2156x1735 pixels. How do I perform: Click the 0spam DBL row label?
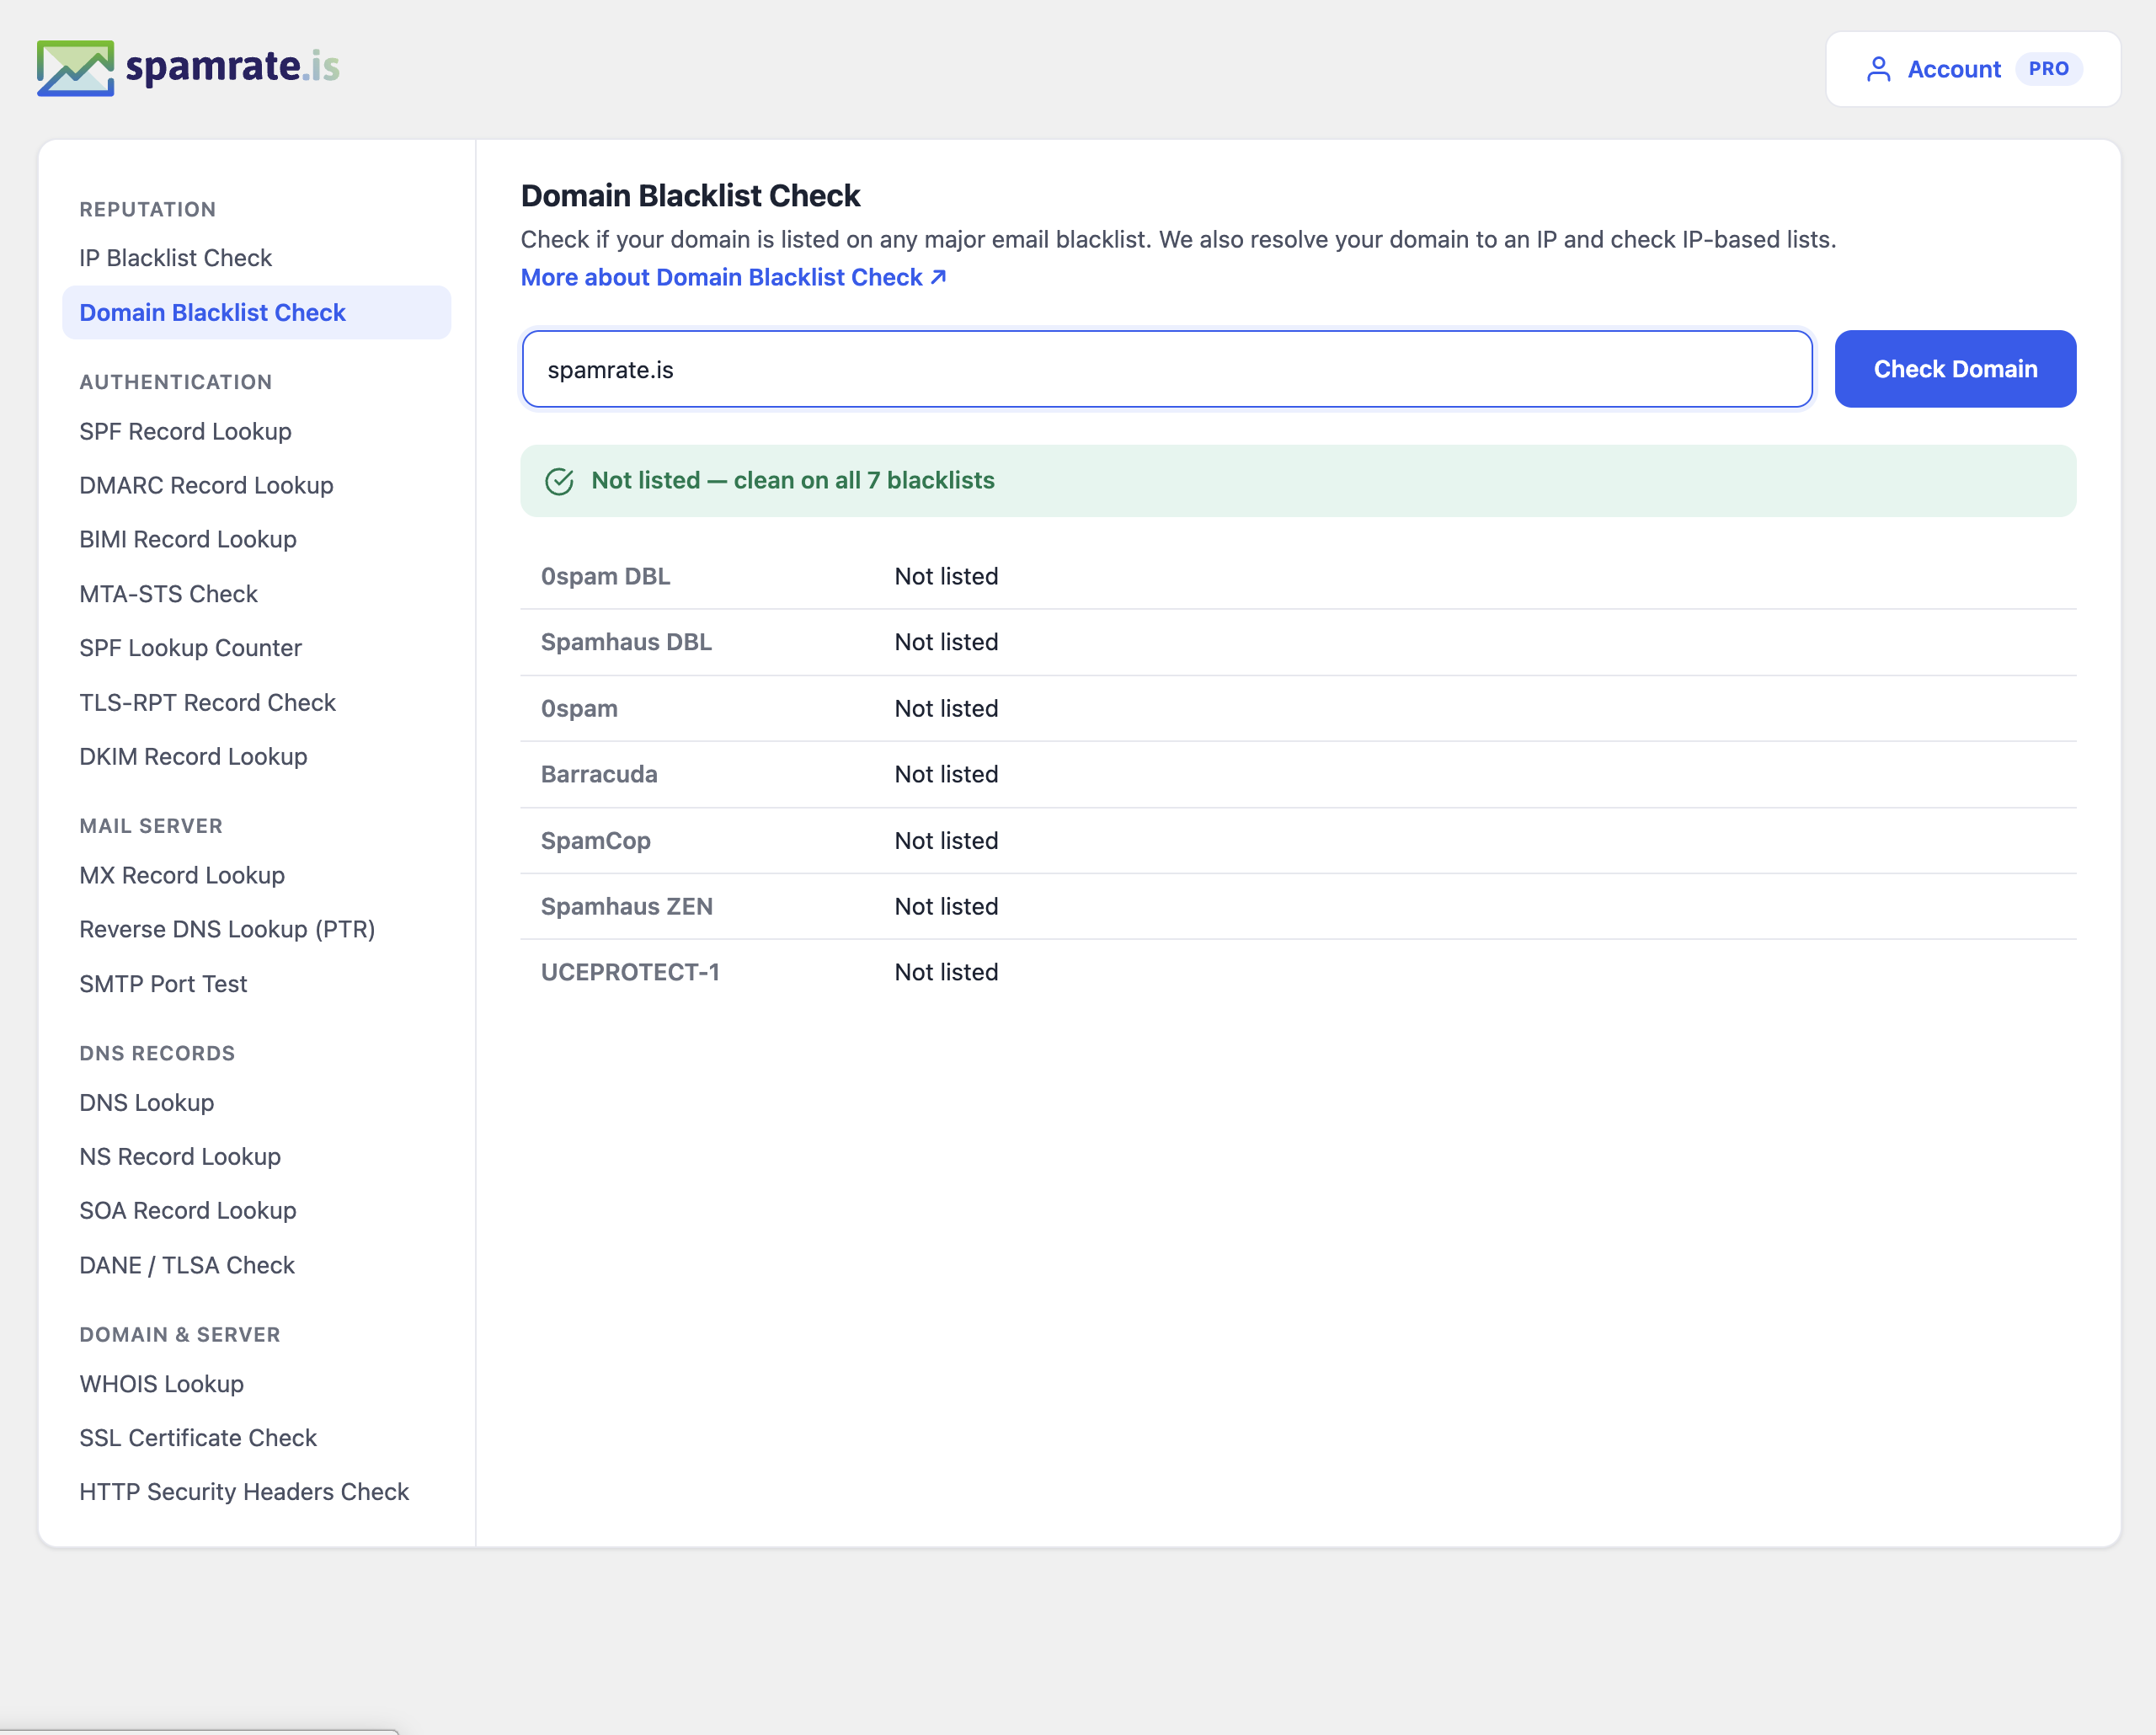(605, 576)
